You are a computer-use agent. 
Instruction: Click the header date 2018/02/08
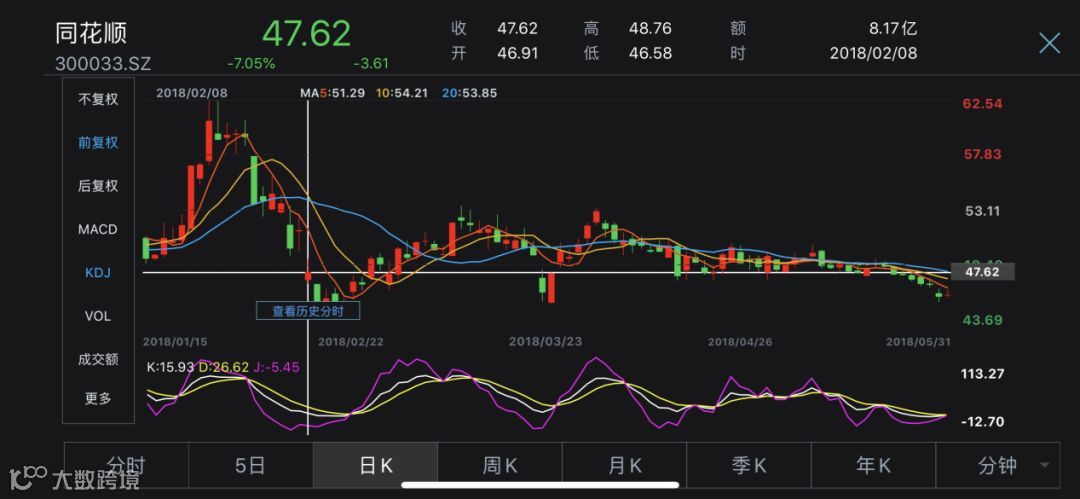tap(873, 53)
